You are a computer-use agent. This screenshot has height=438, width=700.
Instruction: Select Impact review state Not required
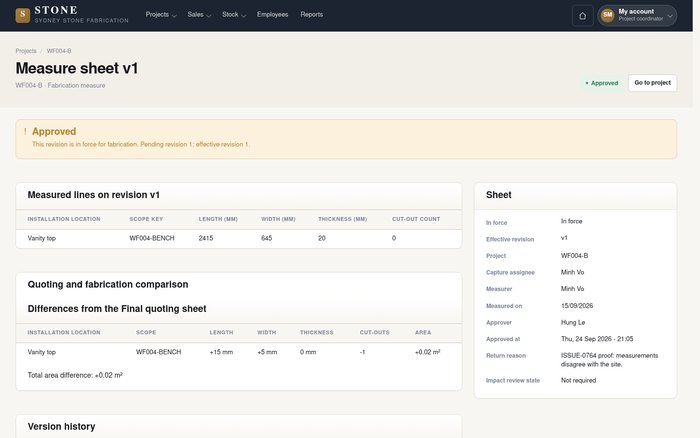[578, 380]
